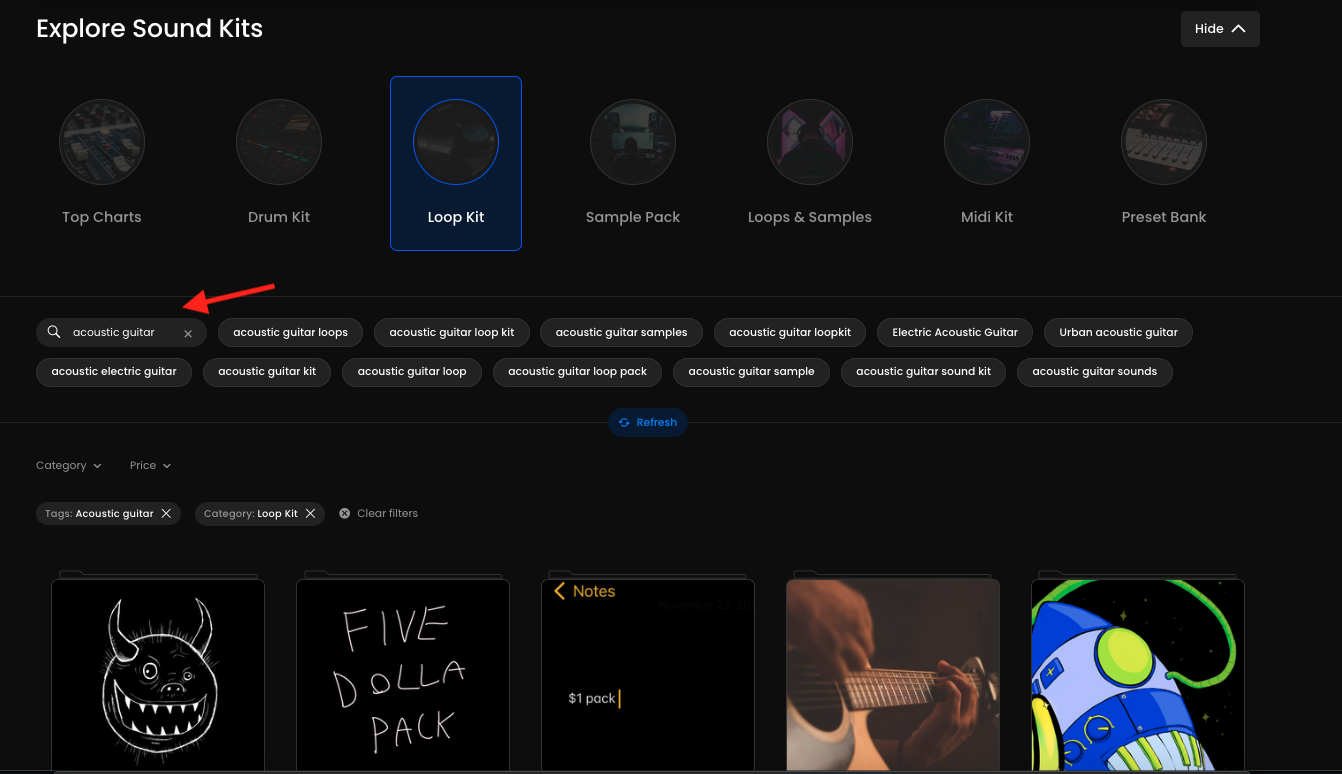Choose the 'Urban acoustic guitar' suggestion chip

[1118, 332]
